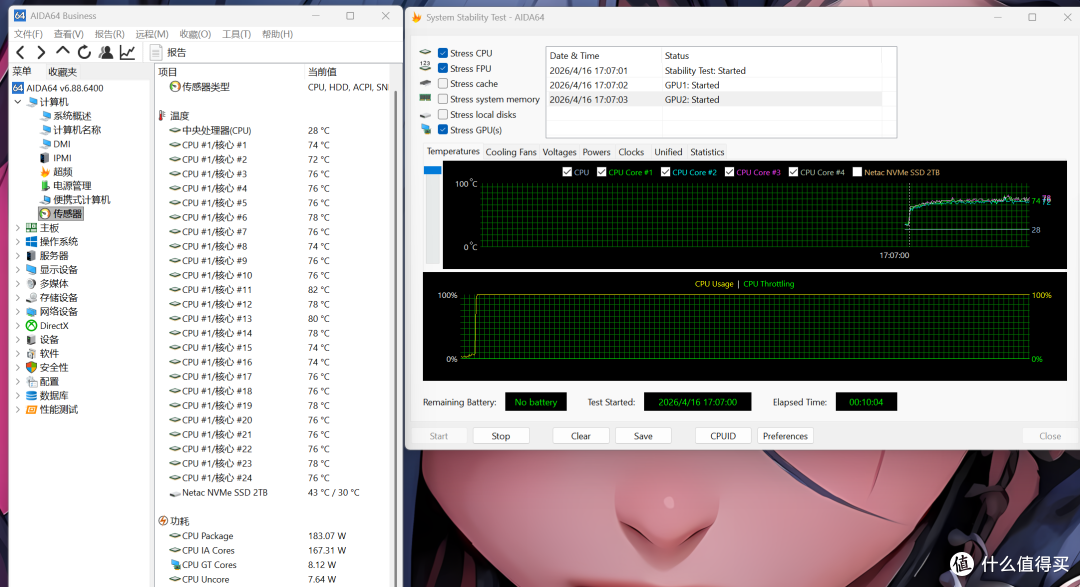Uncheck the CPU graph legend checkbox
Viewport: 1080px width, 587px height.
(x=567, y=172)
